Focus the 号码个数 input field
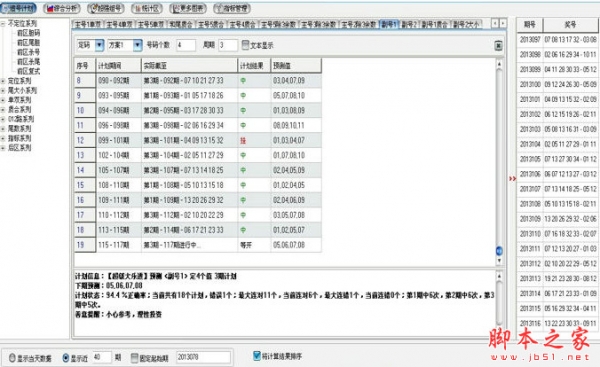 (186, 45)
